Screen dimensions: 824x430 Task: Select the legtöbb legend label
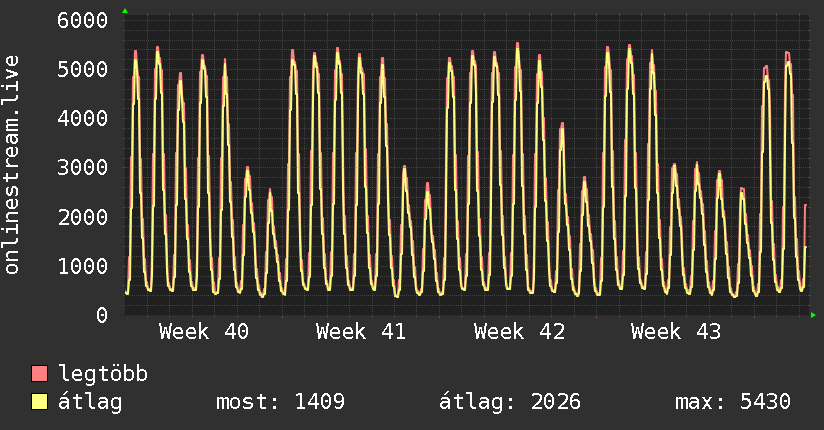(x=103, y=375)
